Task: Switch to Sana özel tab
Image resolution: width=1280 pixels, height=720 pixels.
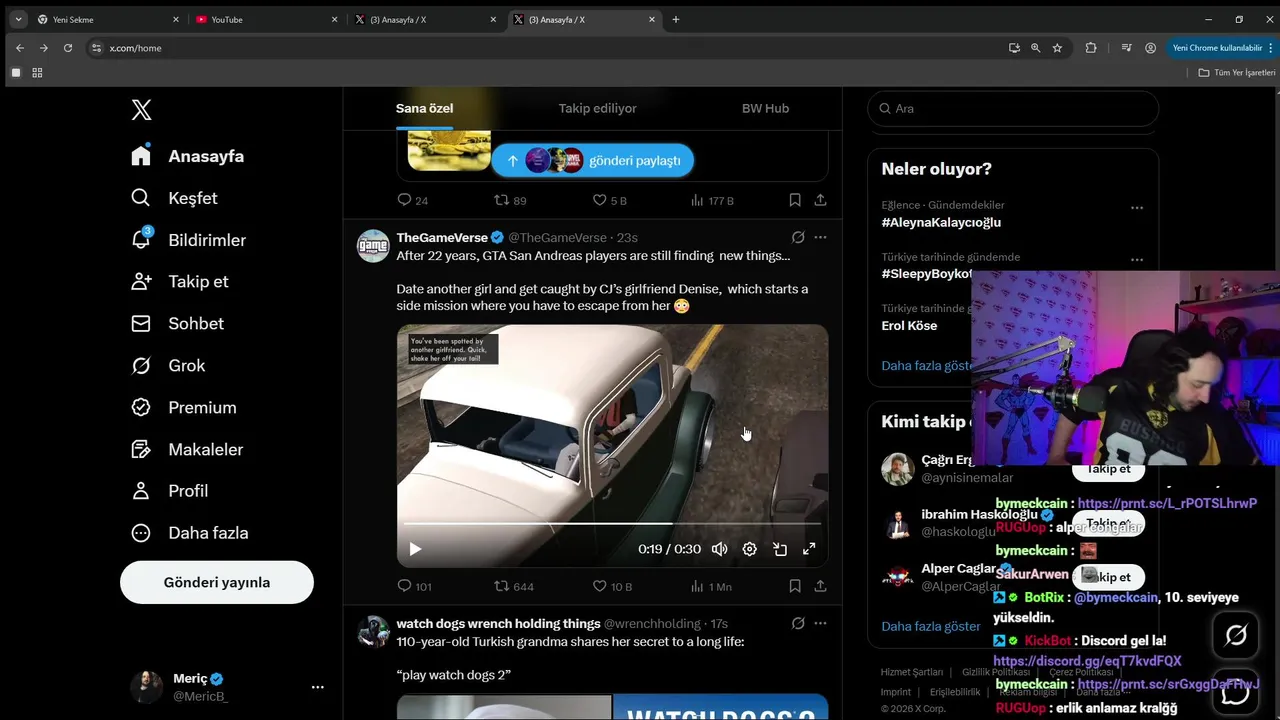Action: (424, 108)
